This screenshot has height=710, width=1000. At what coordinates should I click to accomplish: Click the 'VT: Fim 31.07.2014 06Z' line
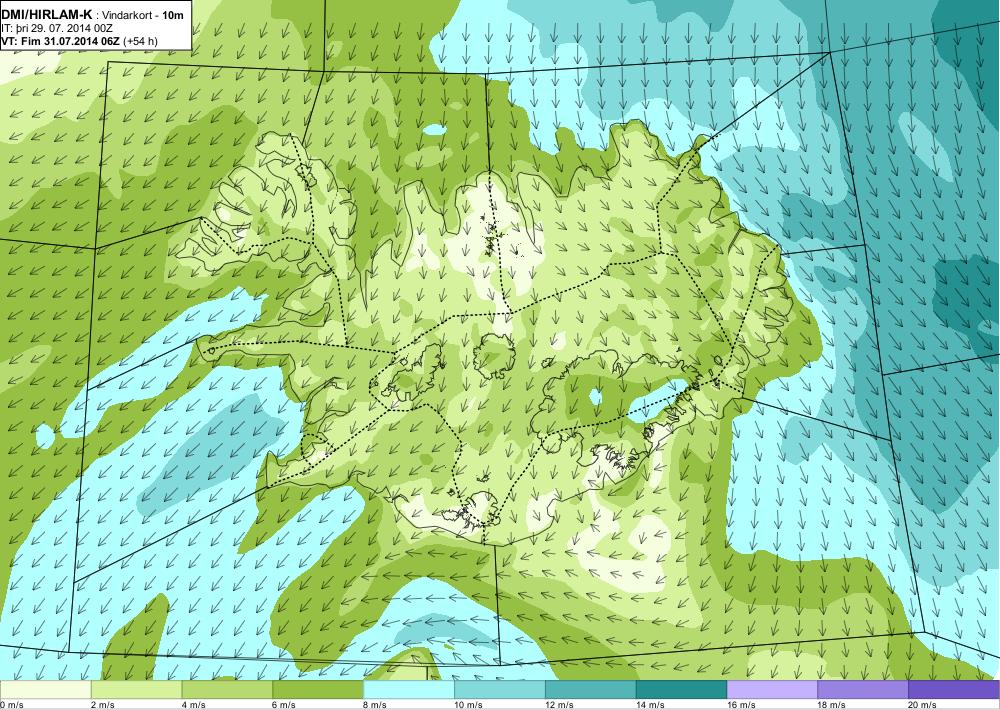click(60, 41)
